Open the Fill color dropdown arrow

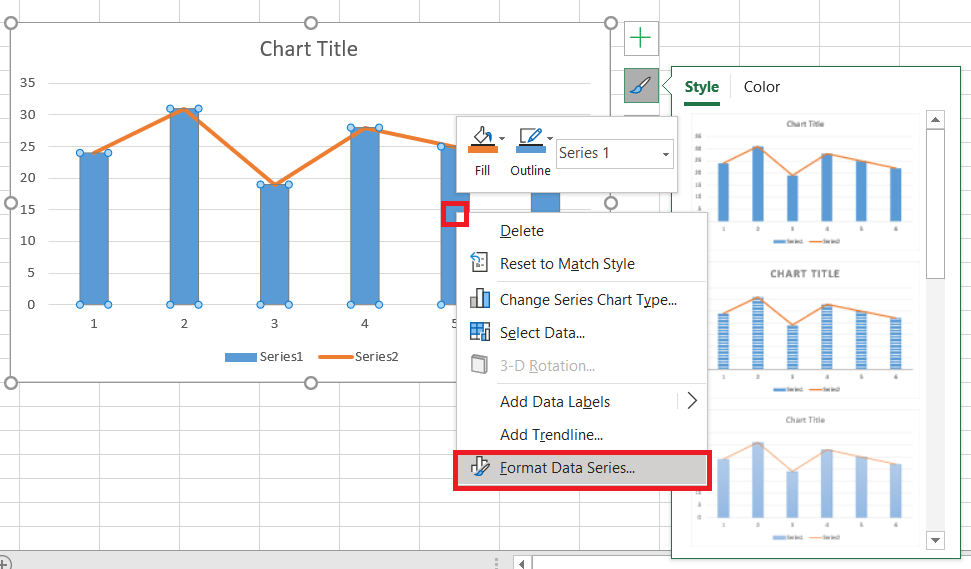coord(502,138)
